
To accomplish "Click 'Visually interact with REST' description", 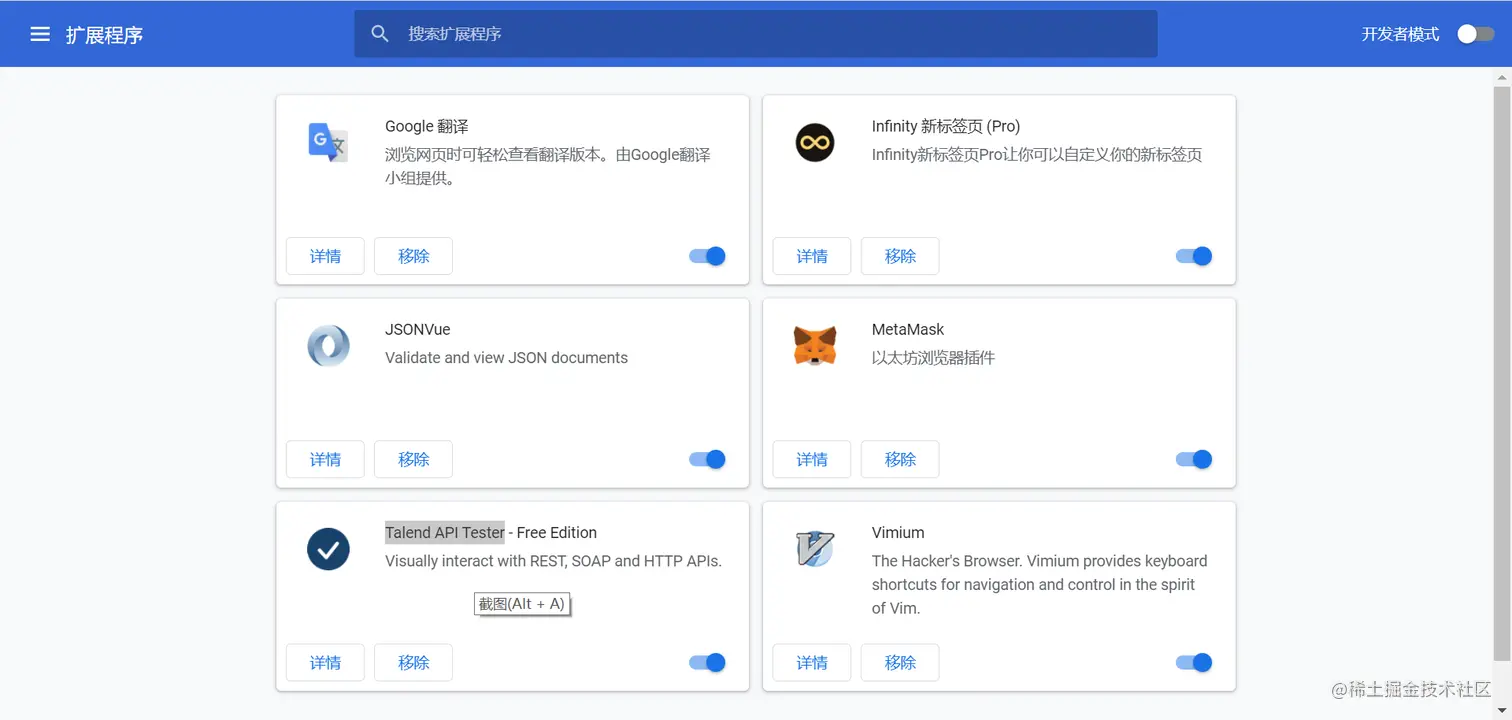I will tap(553, 561).
